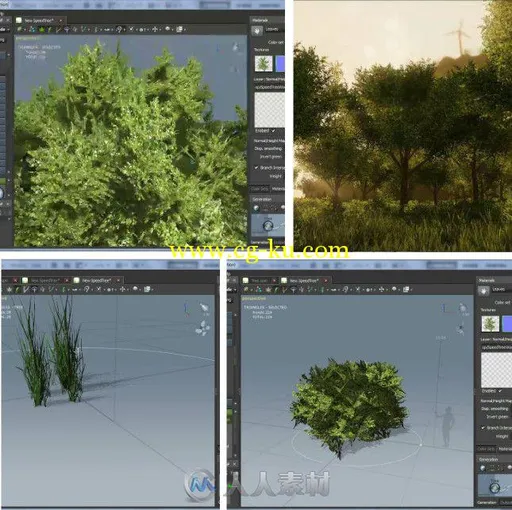Open the layout icon dropdown arrow in bush toolbar
This screenshot has width=512, height=510.
(x=411, y=290)
